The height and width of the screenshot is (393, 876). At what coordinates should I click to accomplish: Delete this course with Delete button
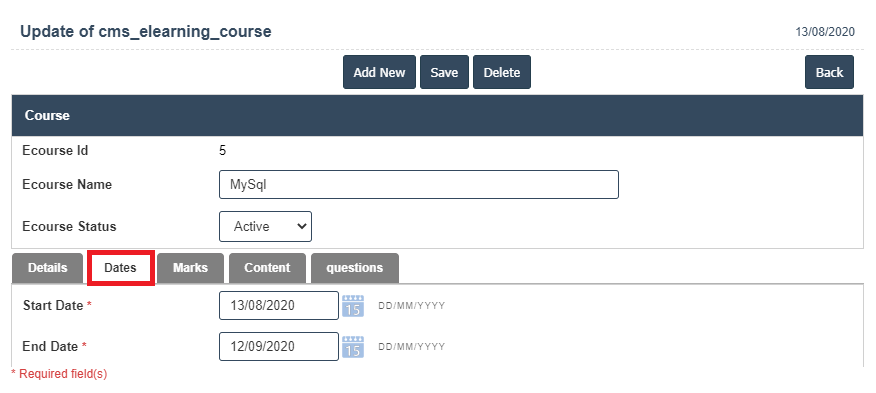coord(502,72)
